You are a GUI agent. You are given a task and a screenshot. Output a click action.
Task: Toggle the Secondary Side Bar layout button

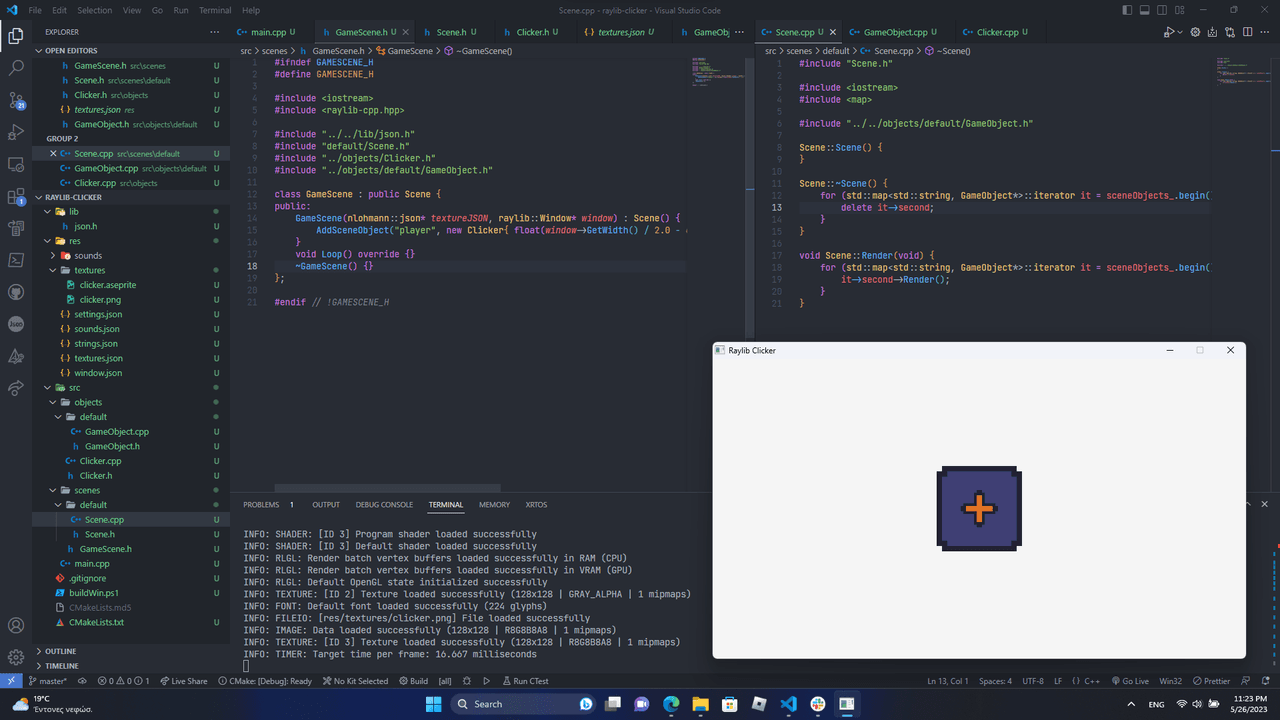[x=1164, y=10]
